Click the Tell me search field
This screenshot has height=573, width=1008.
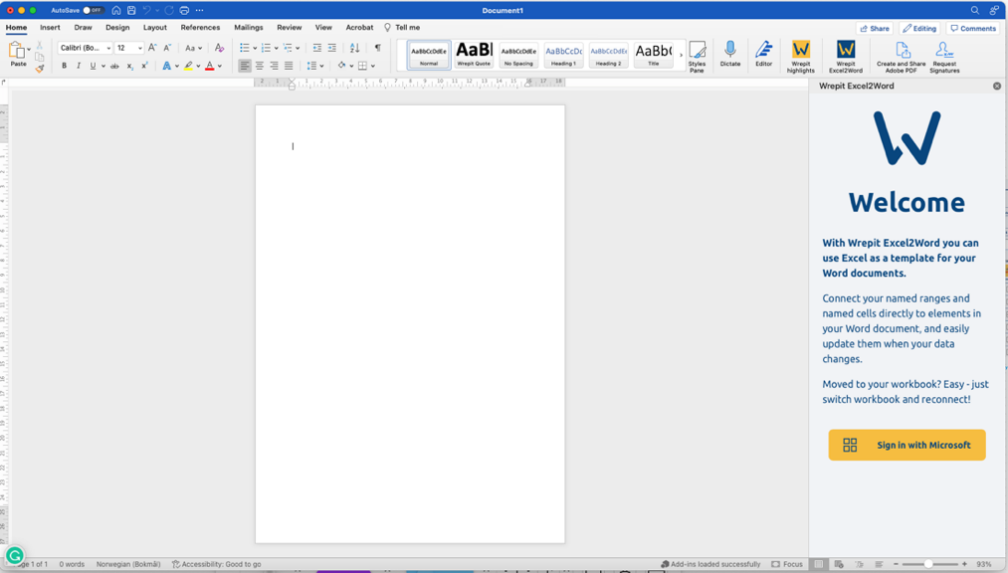pos(402,28)
